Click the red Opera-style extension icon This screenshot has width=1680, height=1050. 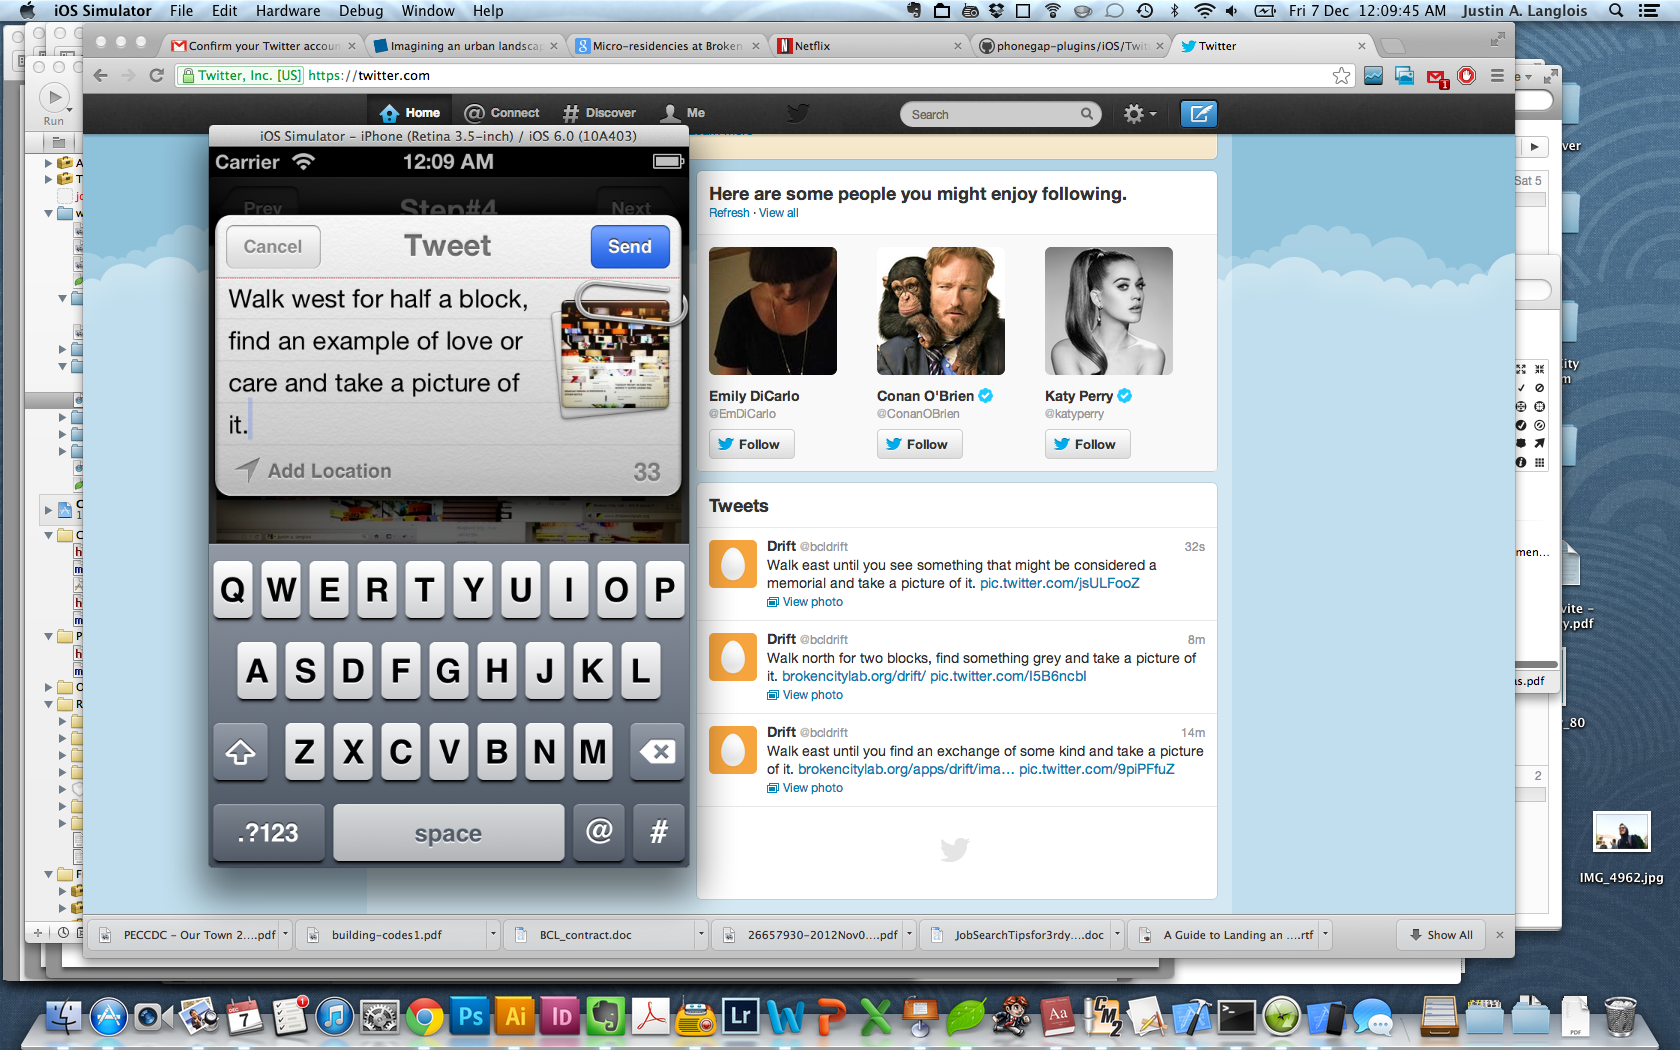1467,76
